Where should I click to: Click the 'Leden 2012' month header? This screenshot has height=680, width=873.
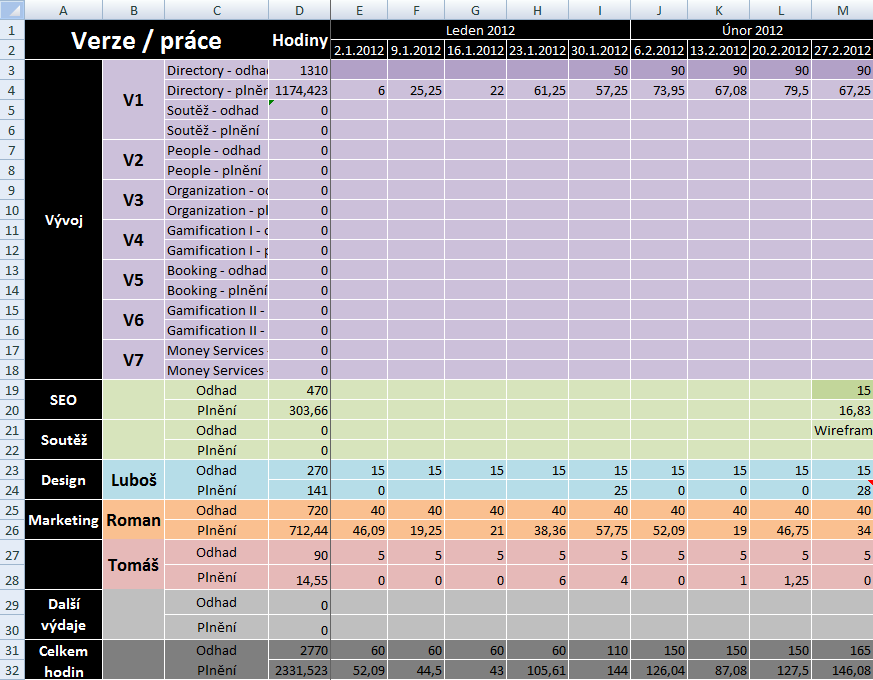pyautogui.click(x=480, y=30)
